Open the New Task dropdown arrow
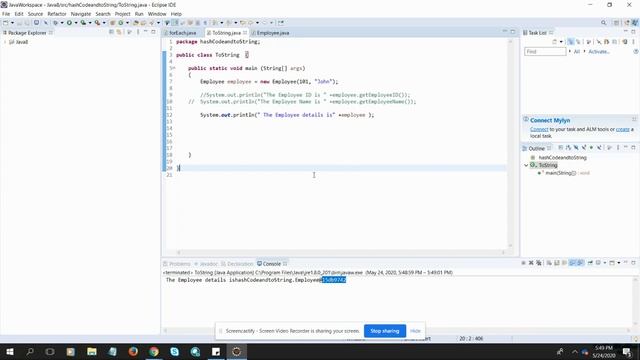The image size is (640, 360). click(561, 42)
